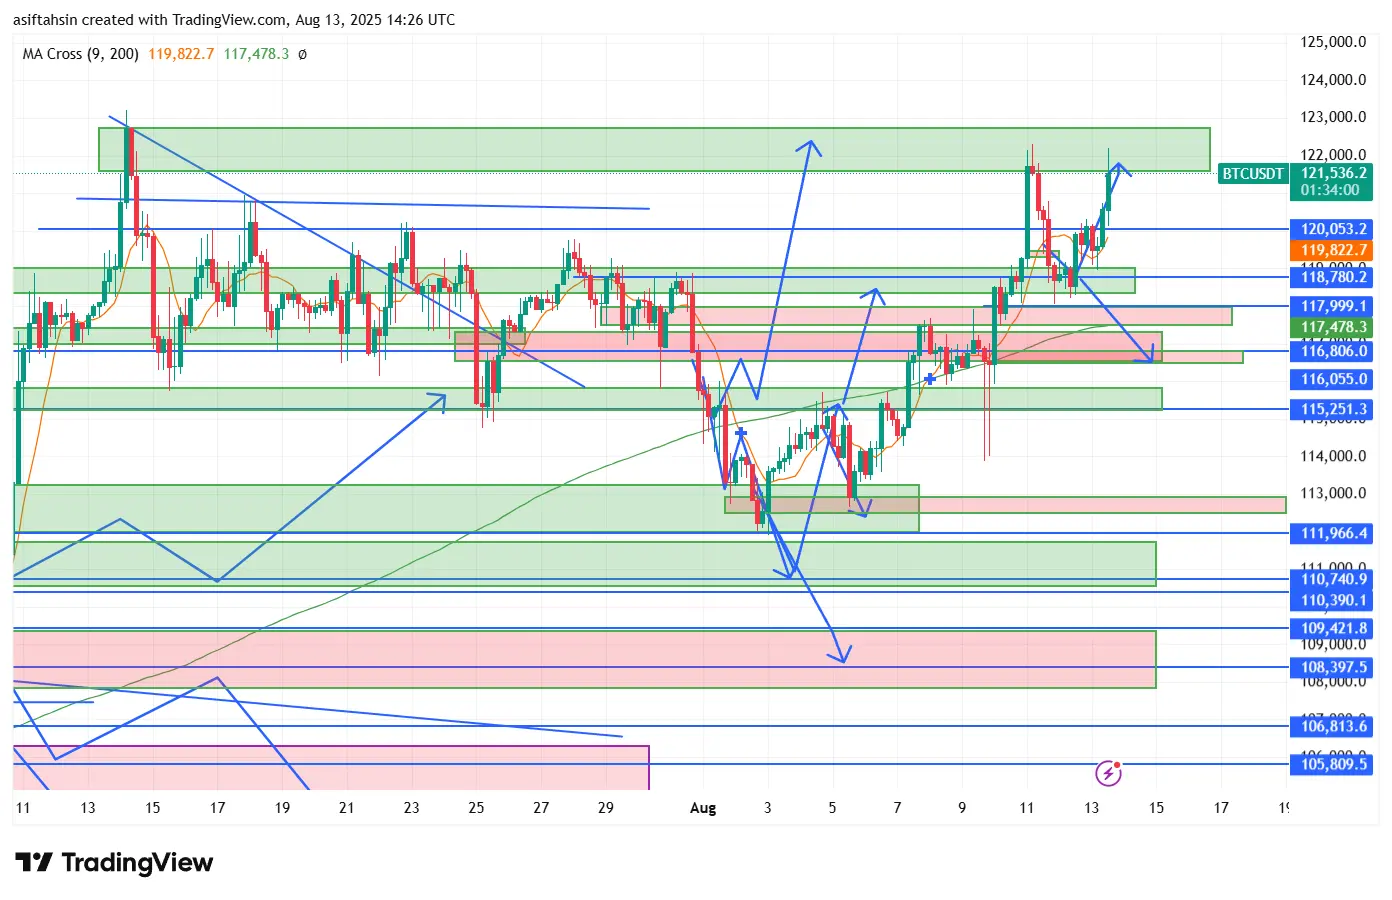
Task: Click the lightning event marker icon
Action: [1108, 772]
